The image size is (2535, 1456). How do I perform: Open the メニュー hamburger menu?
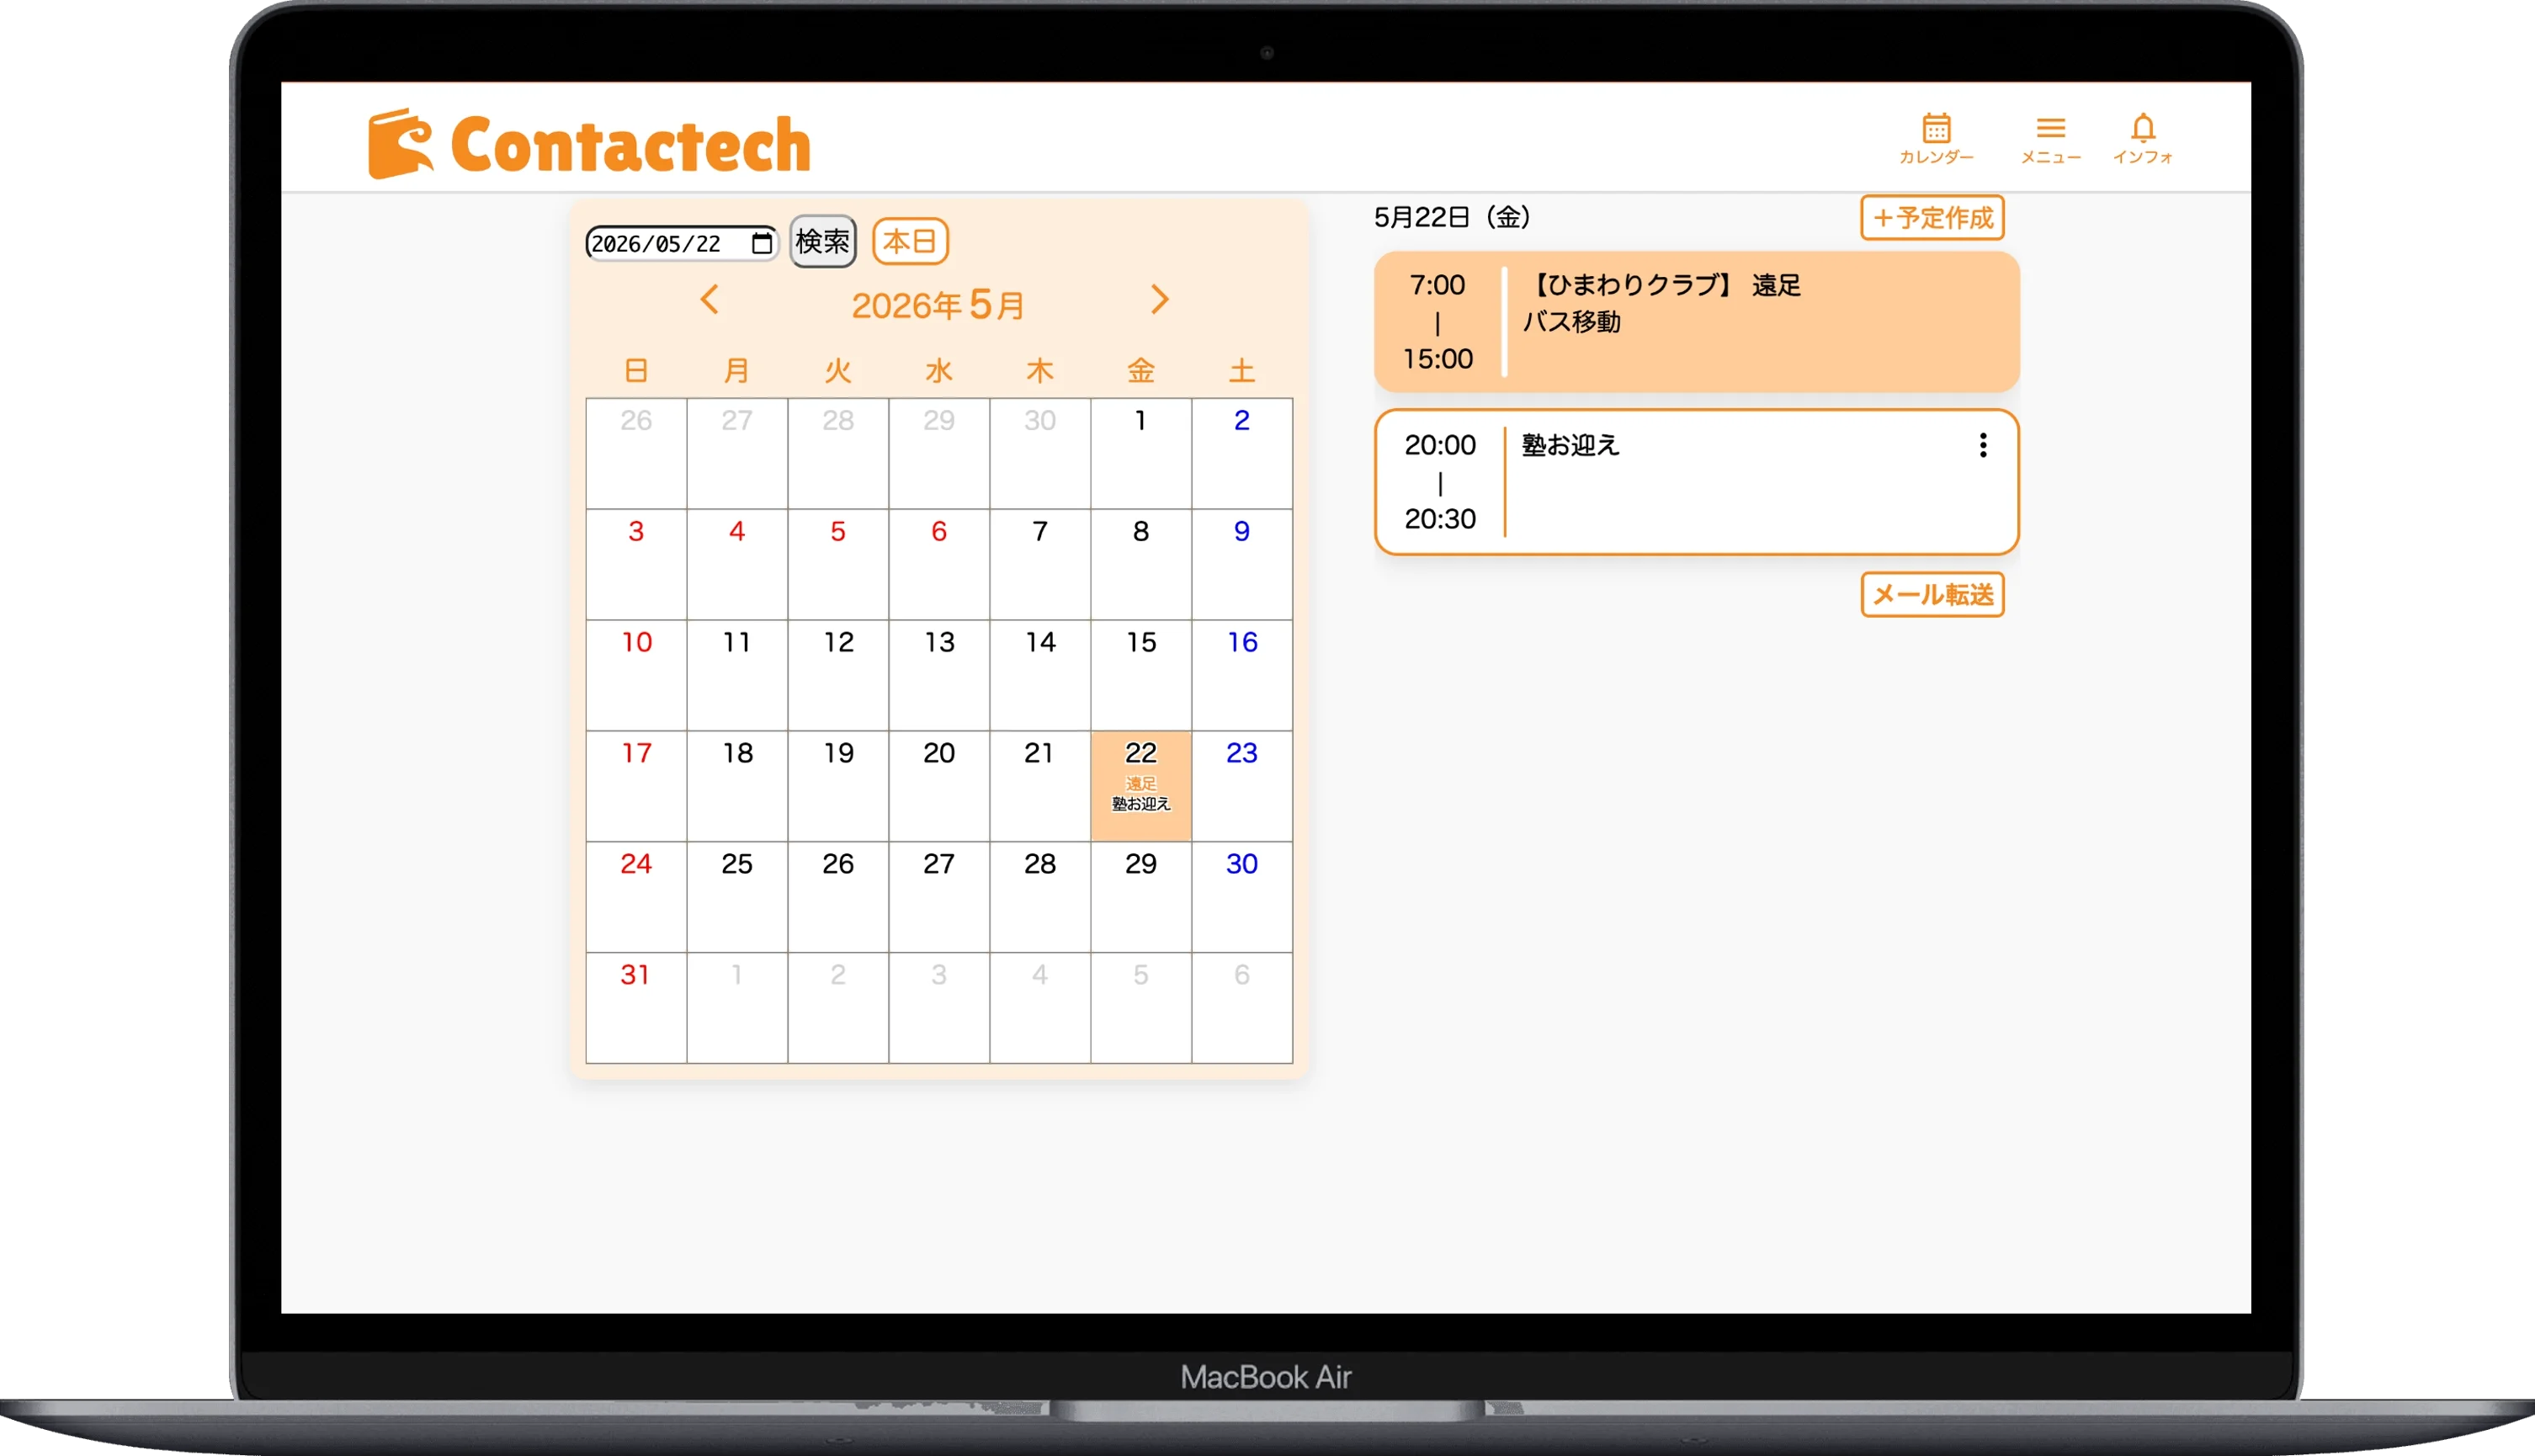pyautogui.click(x=2050, y=139)
